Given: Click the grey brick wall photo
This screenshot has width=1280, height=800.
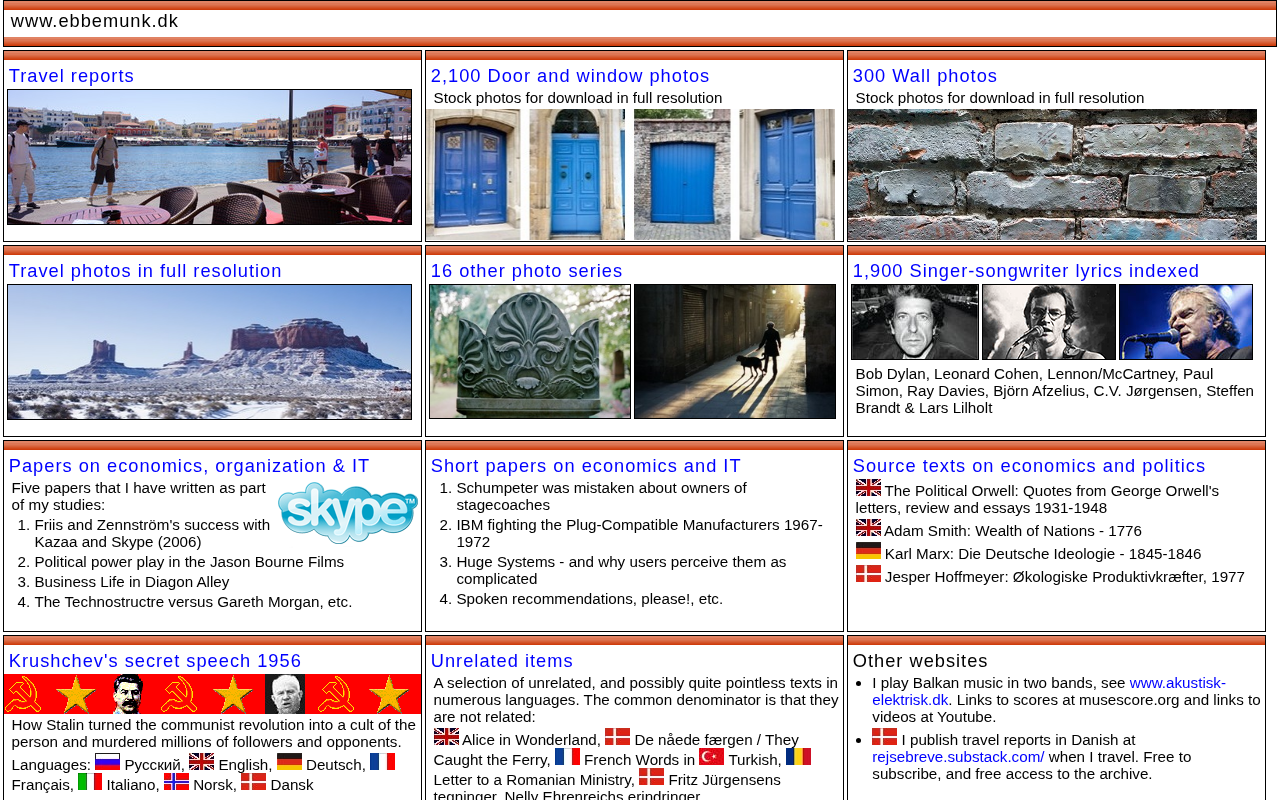Looking at the screenshot, I should [x=1052, y=175].
